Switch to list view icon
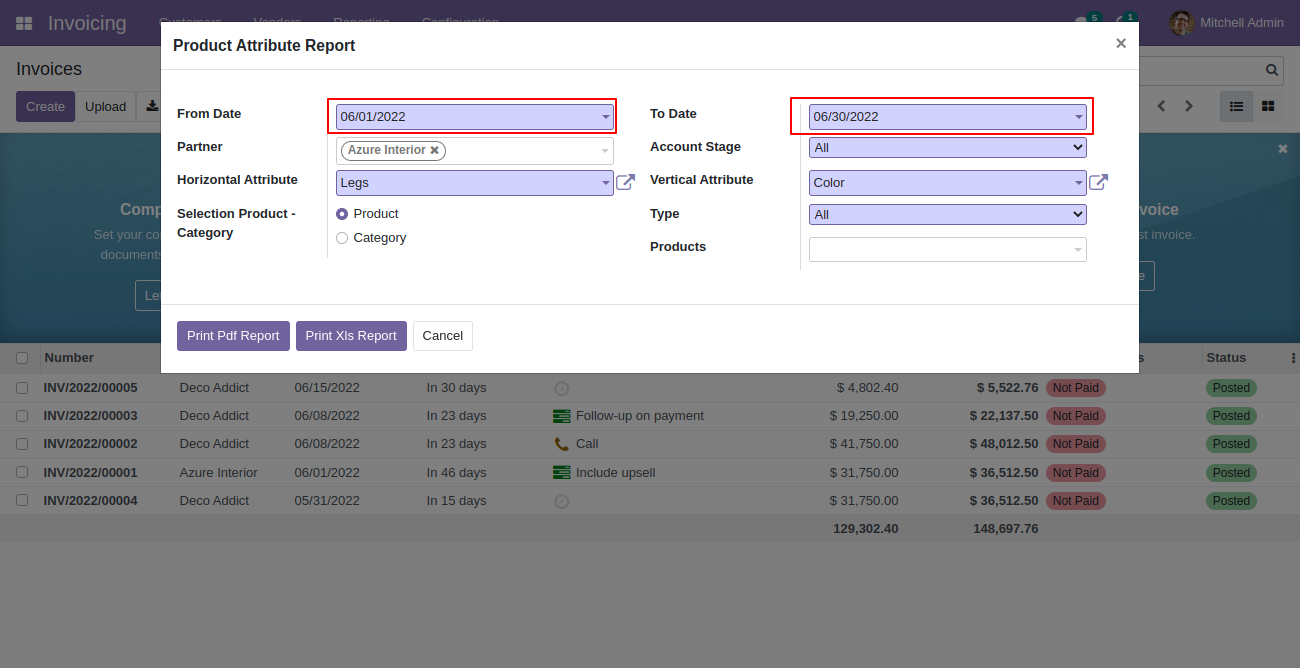Screen dimensions: 1300x668 click(x=1236, y=106)
